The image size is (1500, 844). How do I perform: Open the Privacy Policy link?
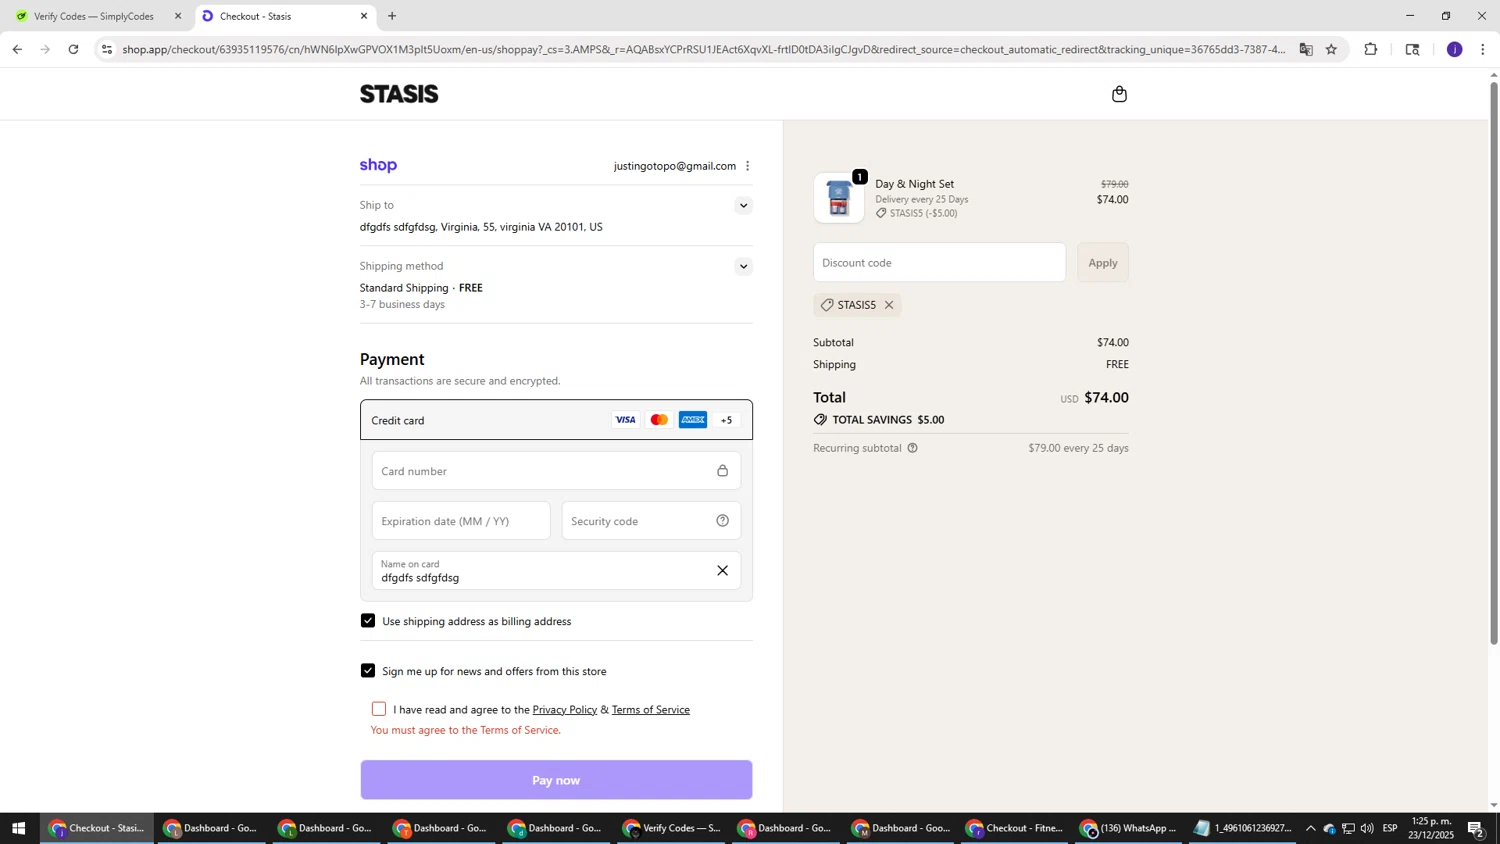(564, 710)
